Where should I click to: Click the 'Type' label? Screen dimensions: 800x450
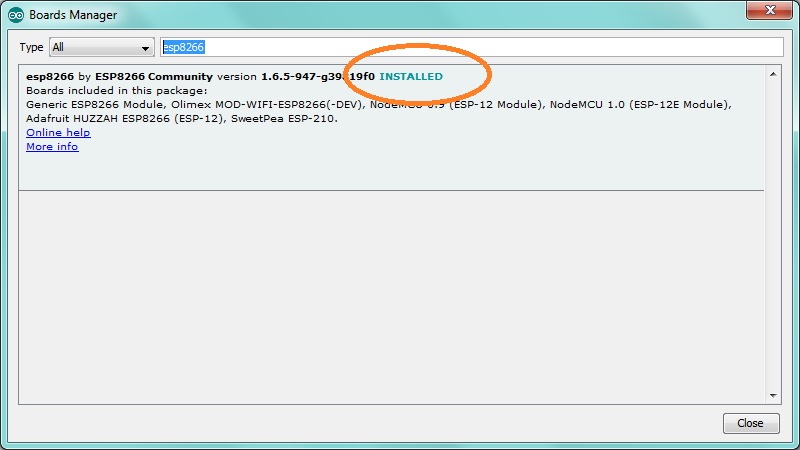(31, 47)
